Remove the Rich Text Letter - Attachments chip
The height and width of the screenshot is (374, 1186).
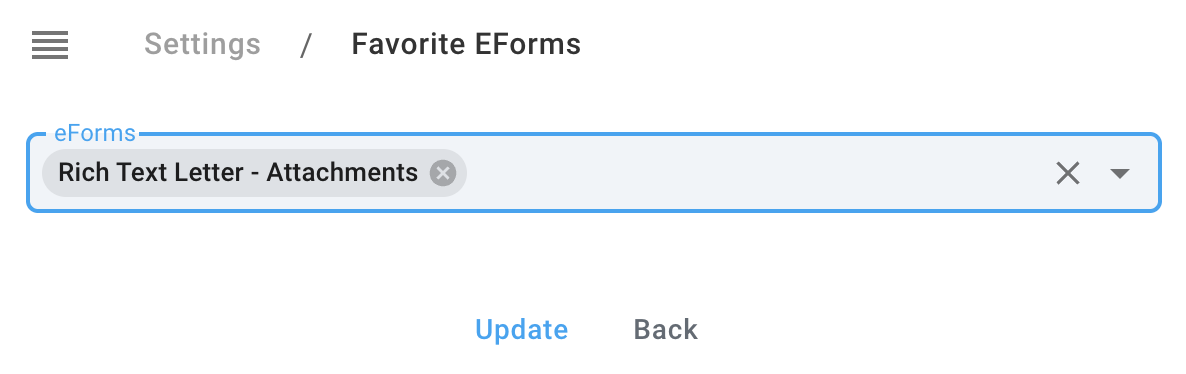443,173
